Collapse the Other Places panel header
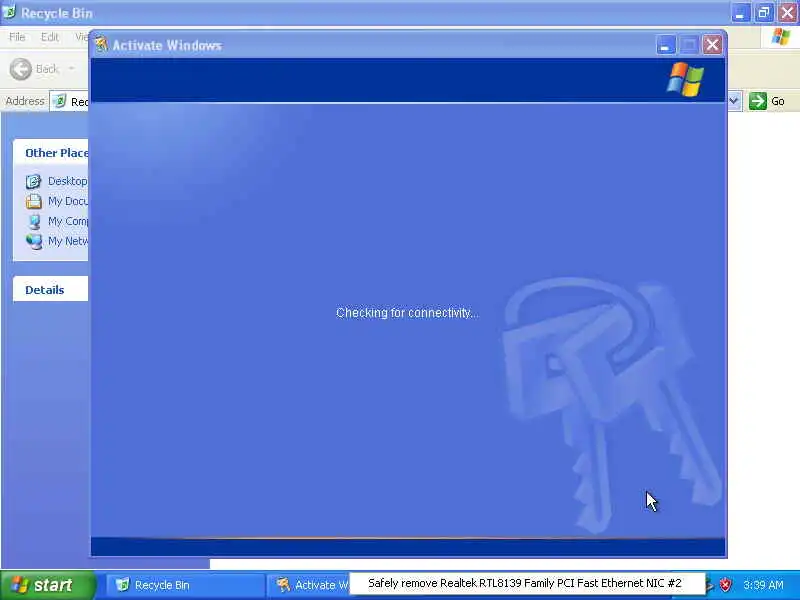The image size is (800, 600). (x=51, y=153)
